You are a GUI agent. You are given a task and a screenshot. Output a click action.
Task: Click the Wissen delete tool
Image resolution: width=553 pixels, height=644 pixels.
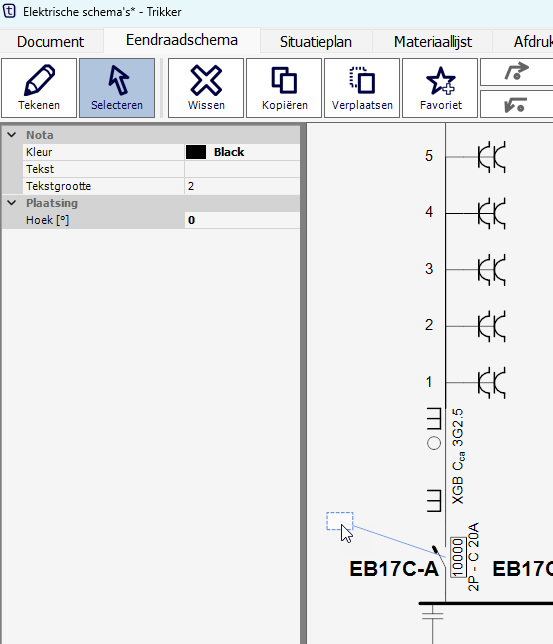click(x=206, y=88)
